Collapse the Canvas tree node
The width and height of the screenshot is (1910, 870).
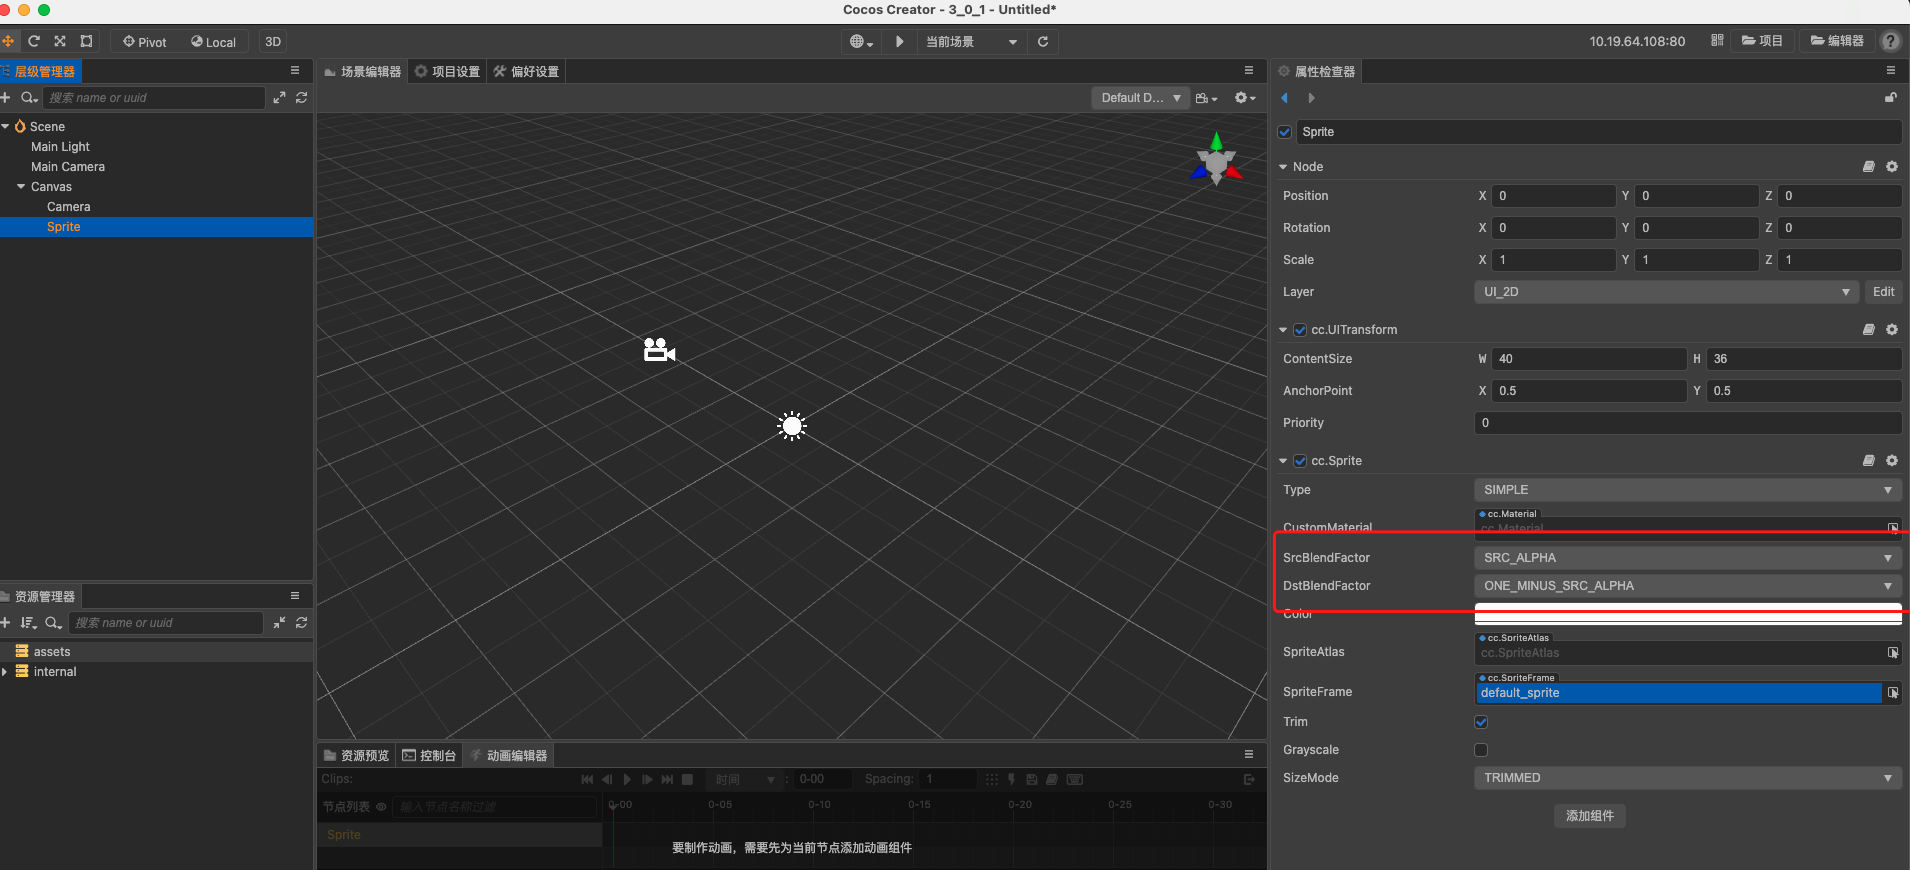pyautogui.click(x=21, y=187)
